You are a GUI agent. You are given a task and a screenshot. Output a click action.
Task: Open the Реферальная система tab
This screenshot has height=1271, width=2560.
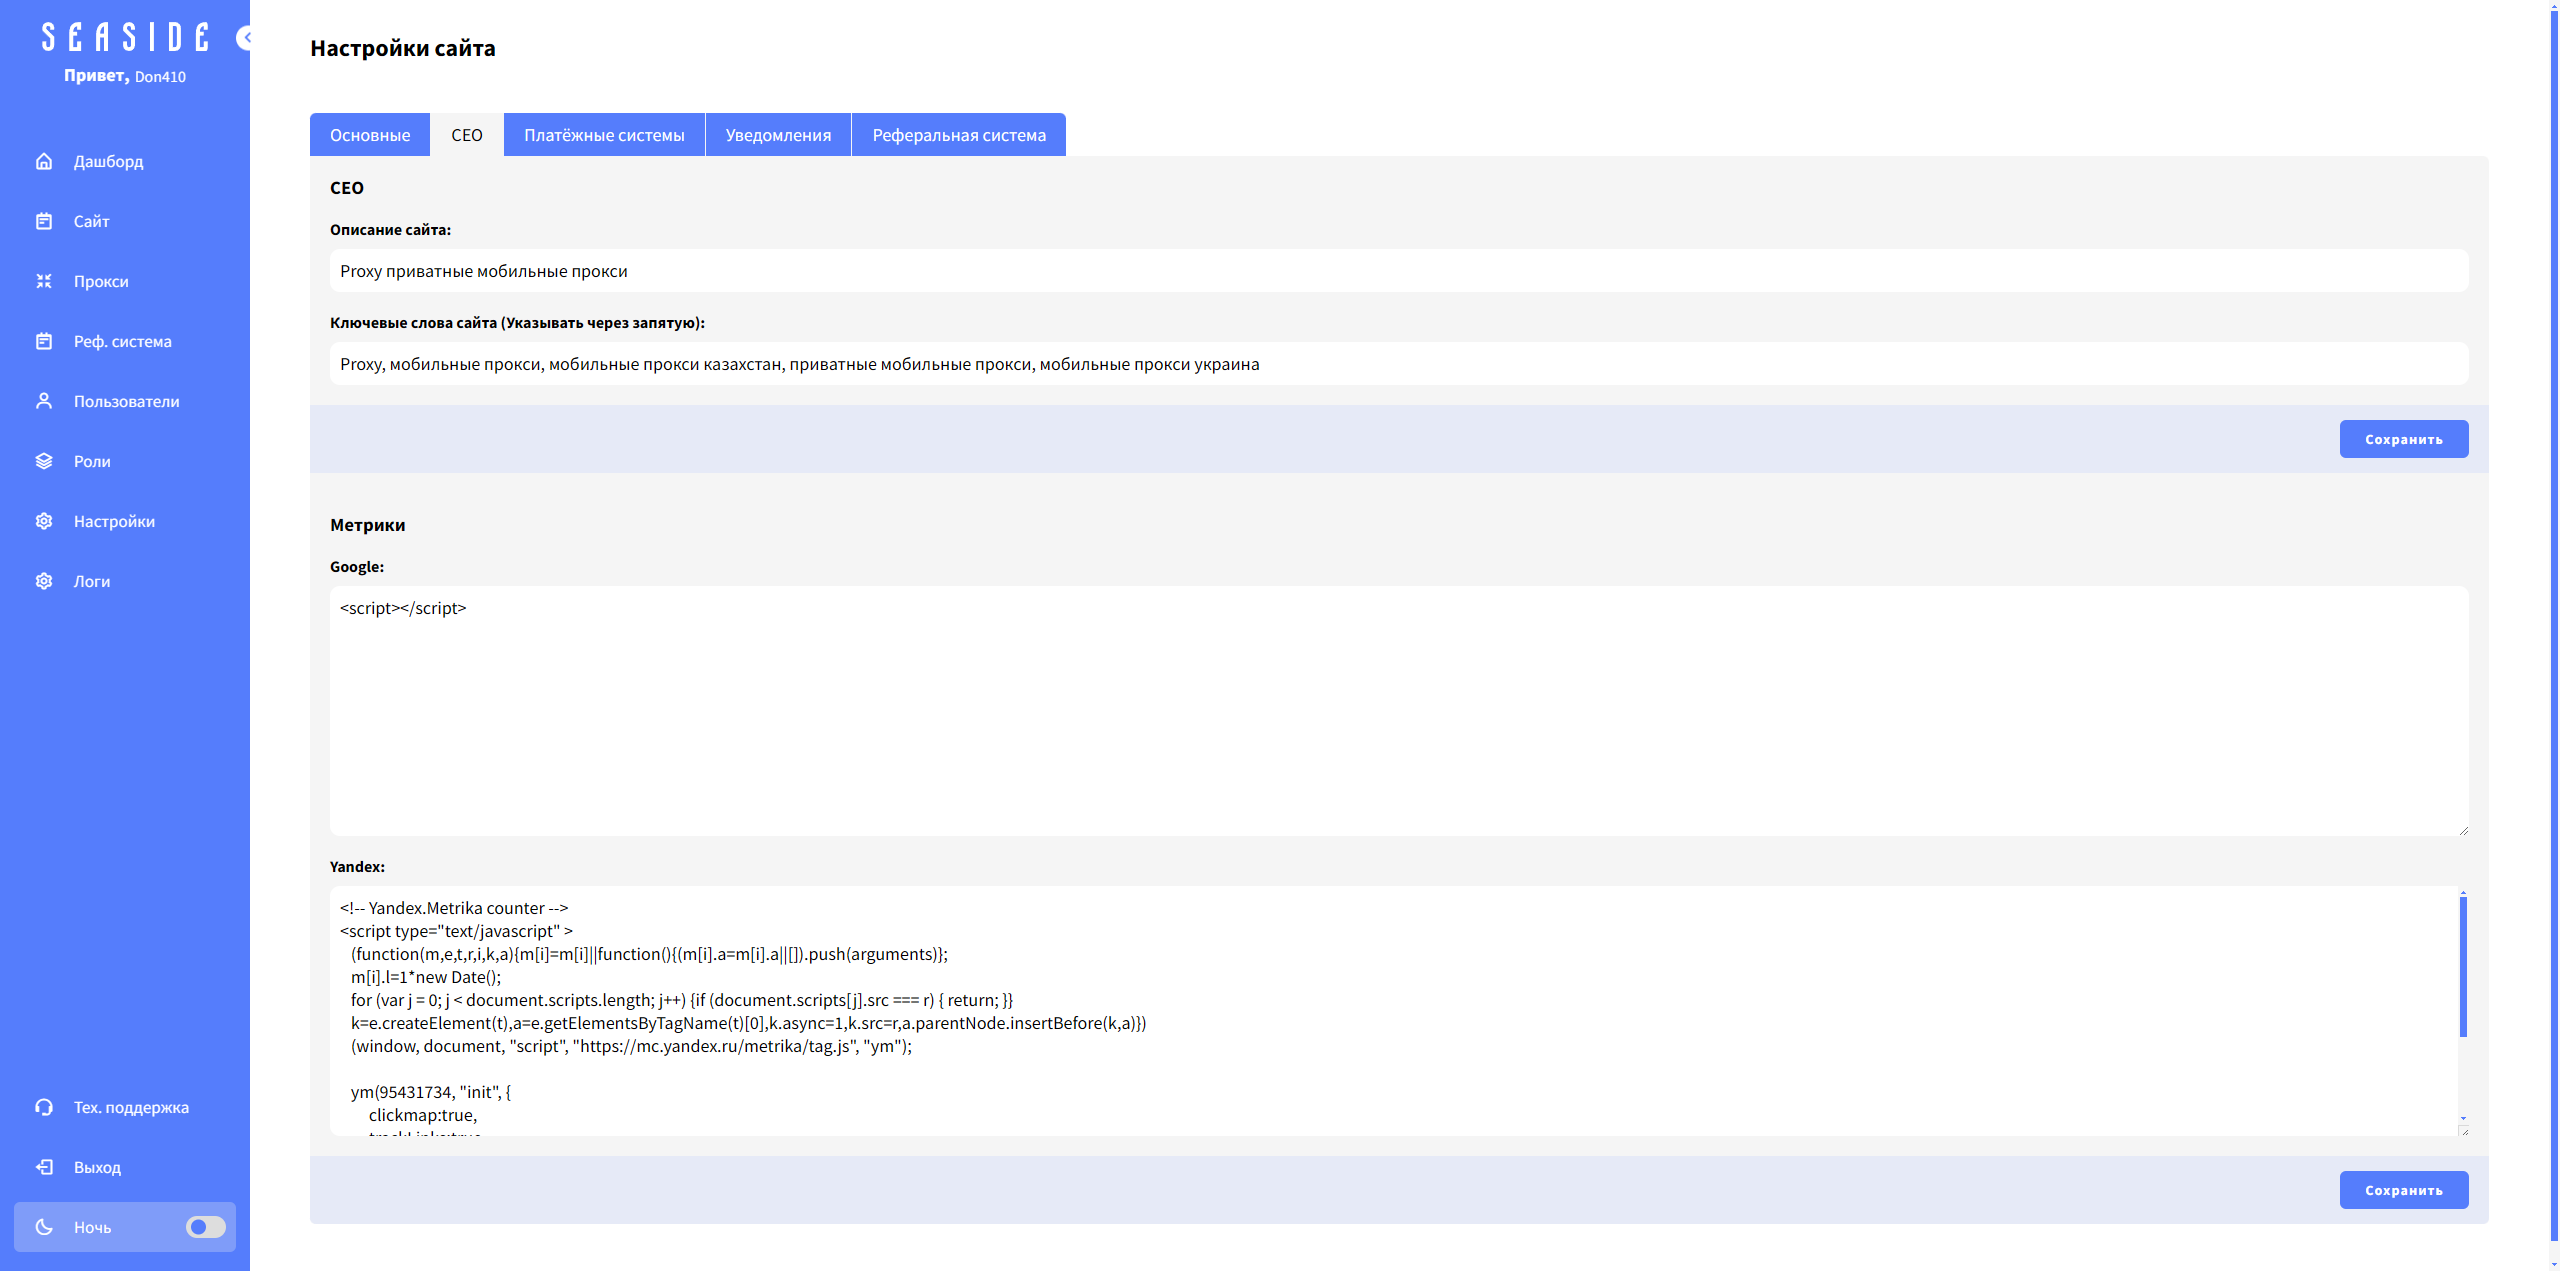tap(958, 135)
